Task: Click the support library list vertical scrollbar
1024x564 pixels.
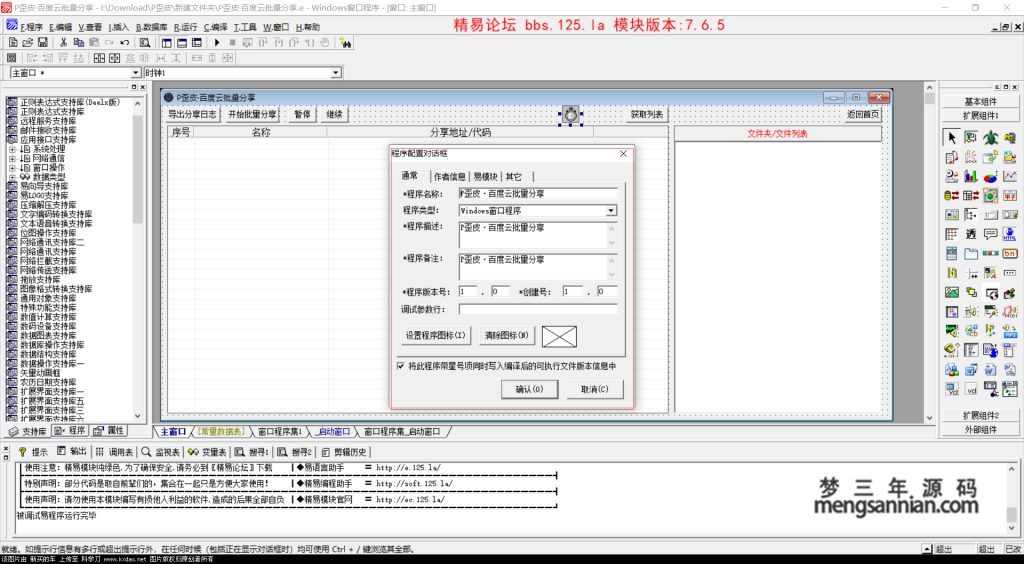Action: (x=138, y=258)
